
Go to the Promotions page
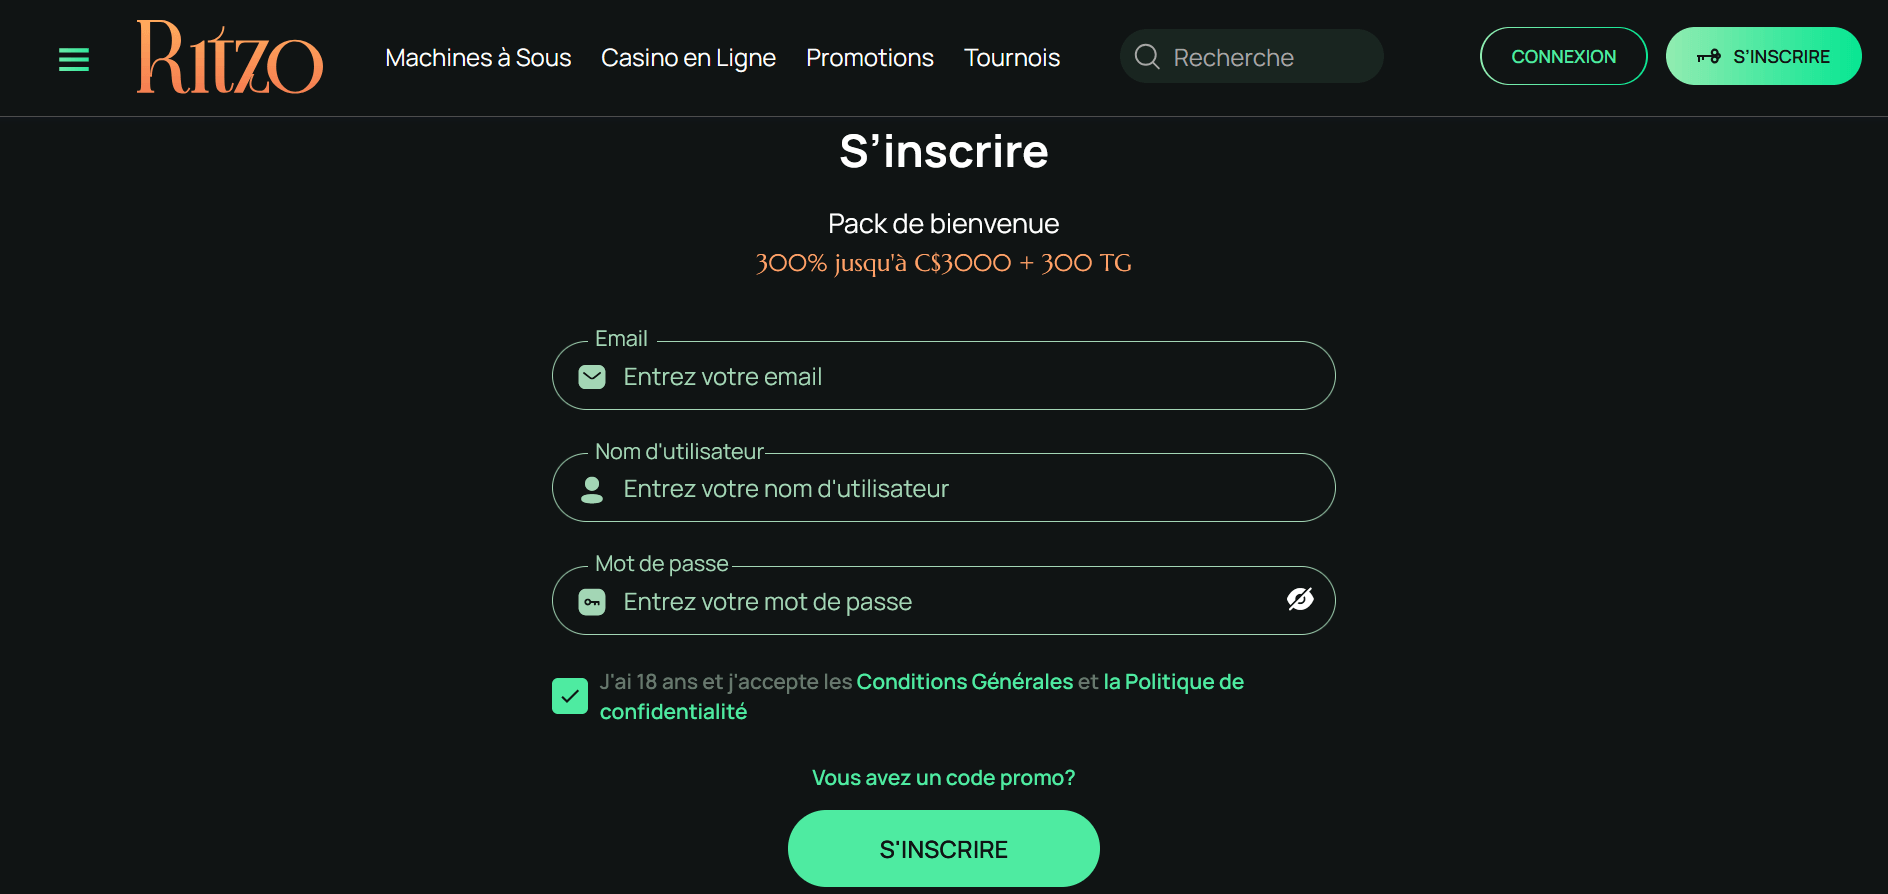[869, 58]
